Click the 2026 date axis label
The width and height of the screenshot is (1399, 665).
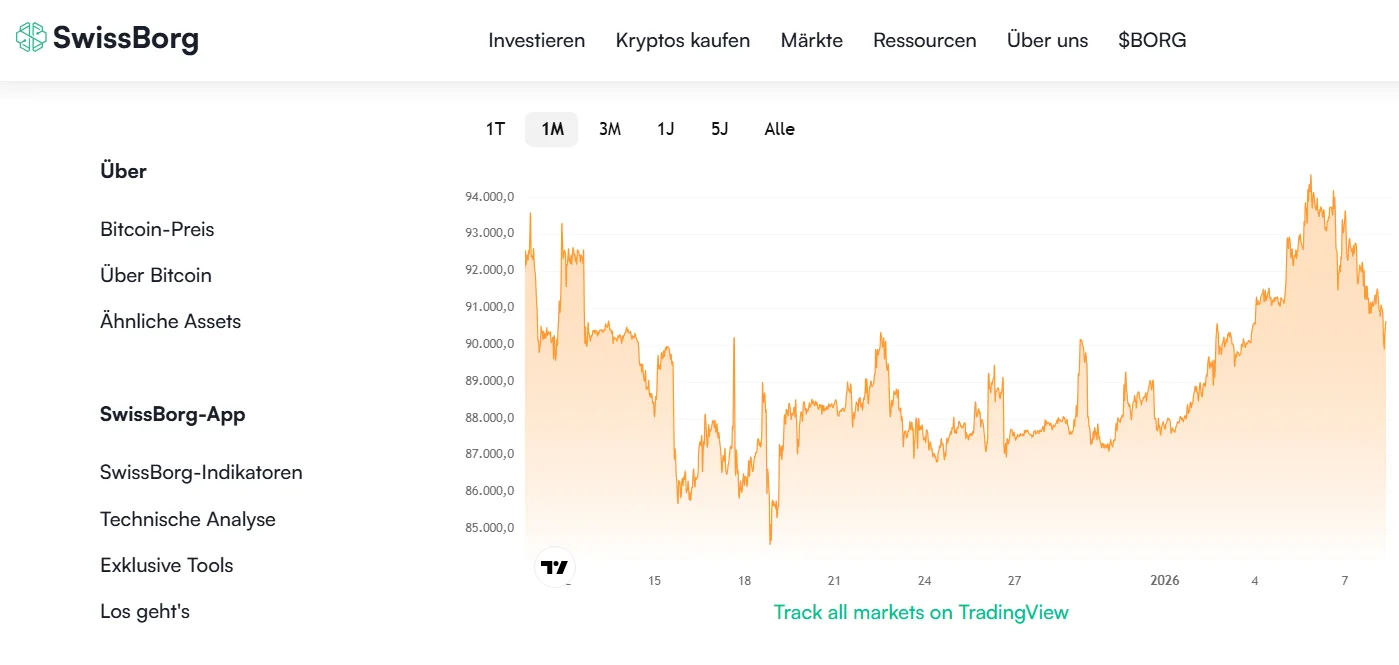click(1165, 581)
